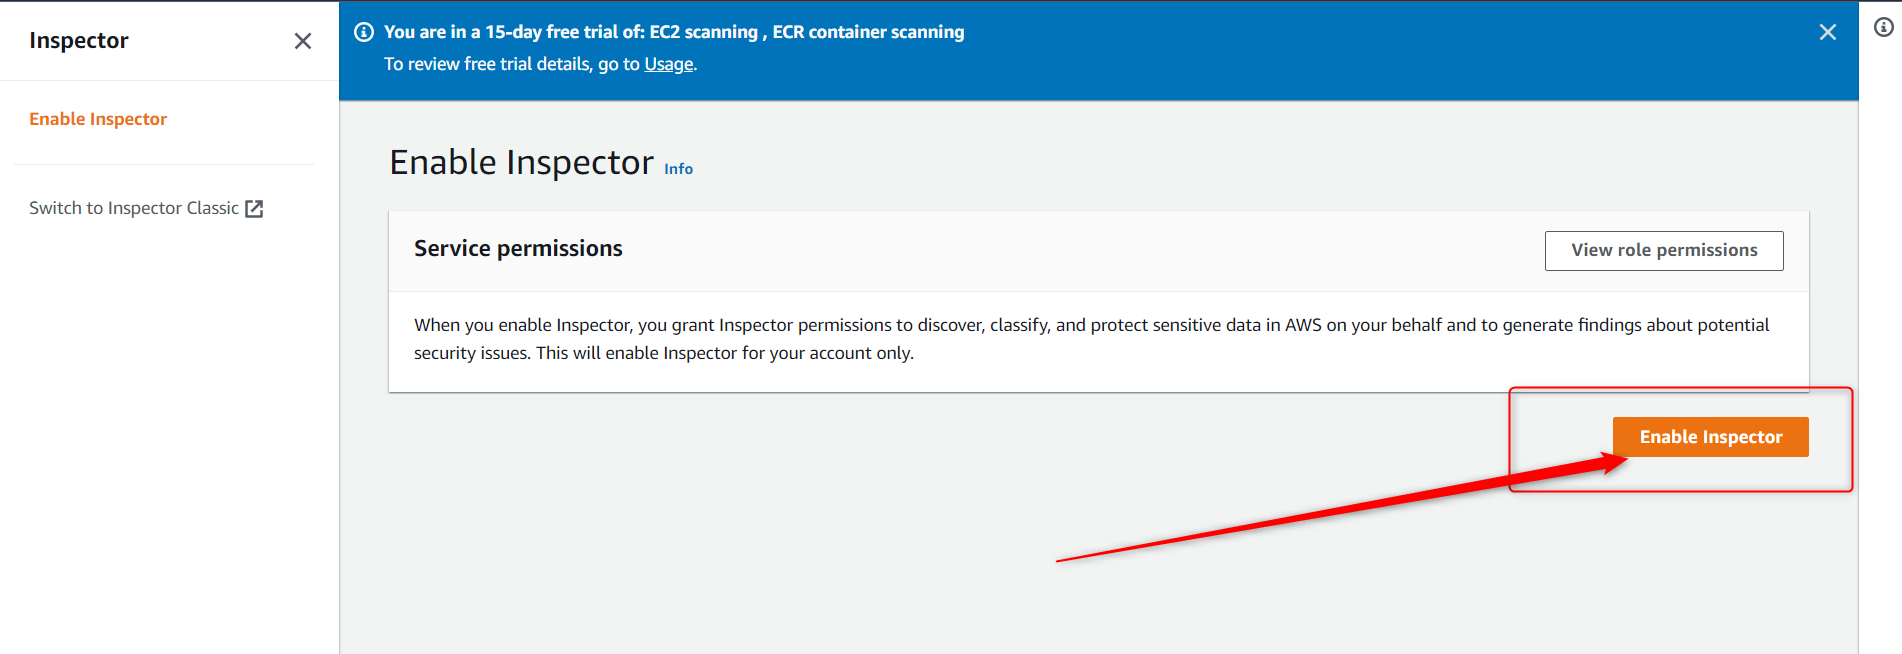Click the Inspector title in the sidebar header
1902x654 pixels.
point(79,40)
